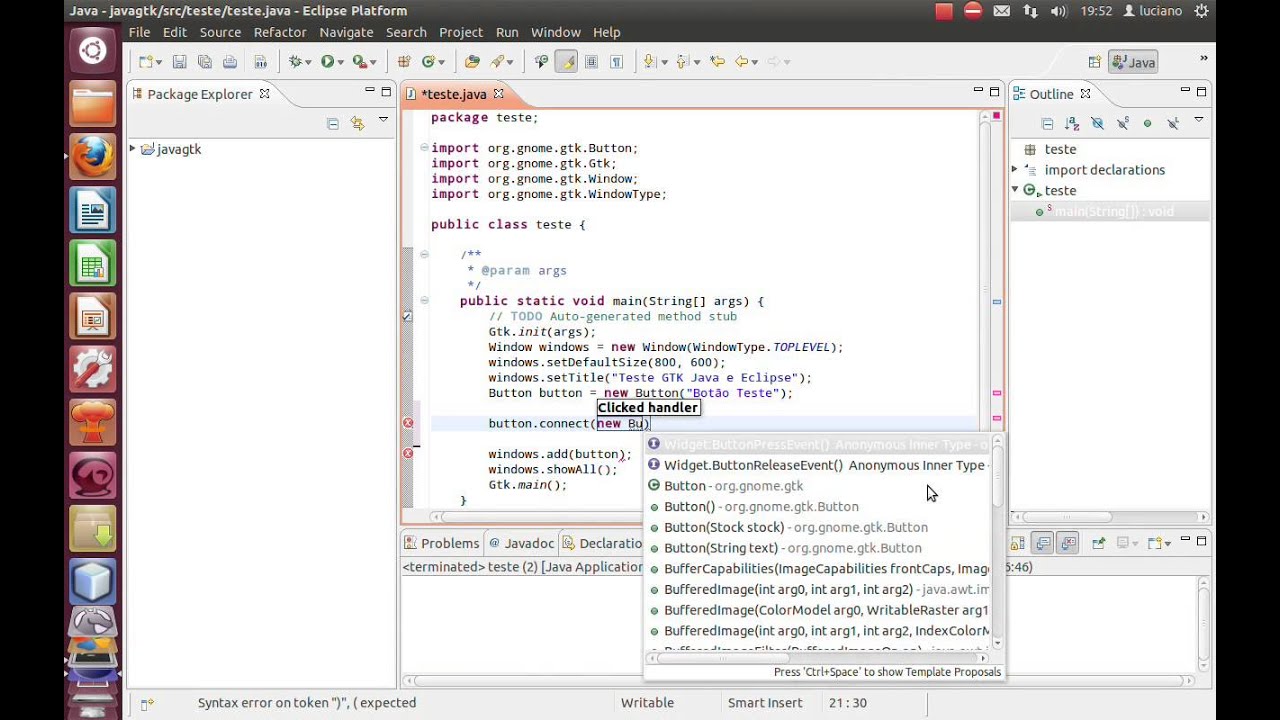
Task: Click the New wizard toolbar icon
Action: [x=146, y=62]
